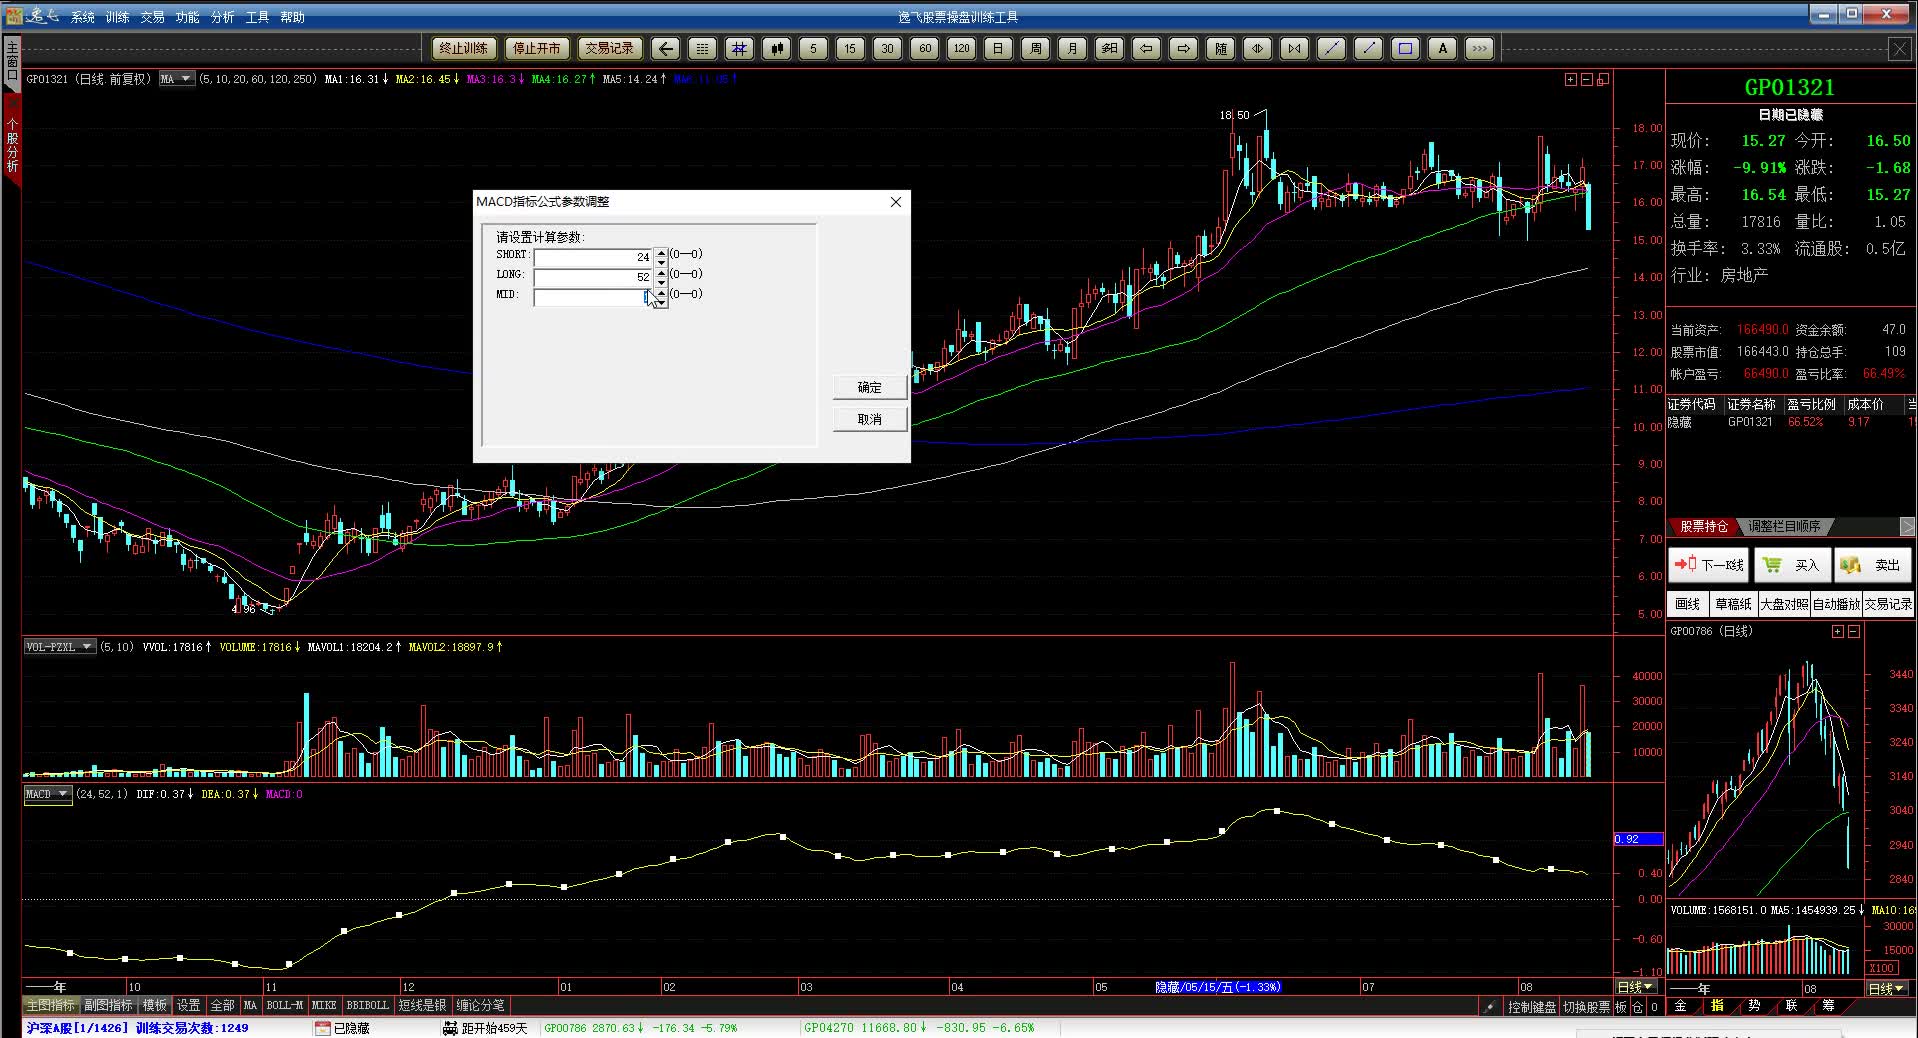The width and height of the screenshot is (1918, 1038).
Task: Open 交易记录 in the top toolbar
Action: (609, 48)
